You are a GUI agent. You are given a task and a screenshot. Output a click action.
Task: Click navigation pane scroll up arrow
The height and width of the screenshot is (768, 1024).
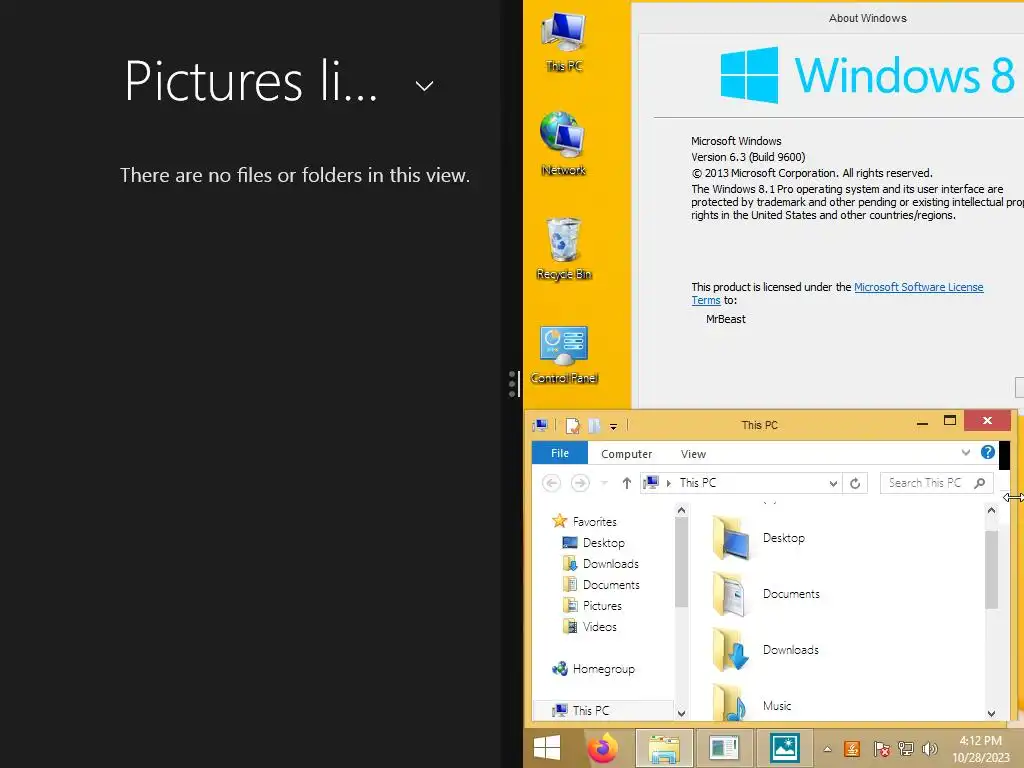click(x=682, y=511)
